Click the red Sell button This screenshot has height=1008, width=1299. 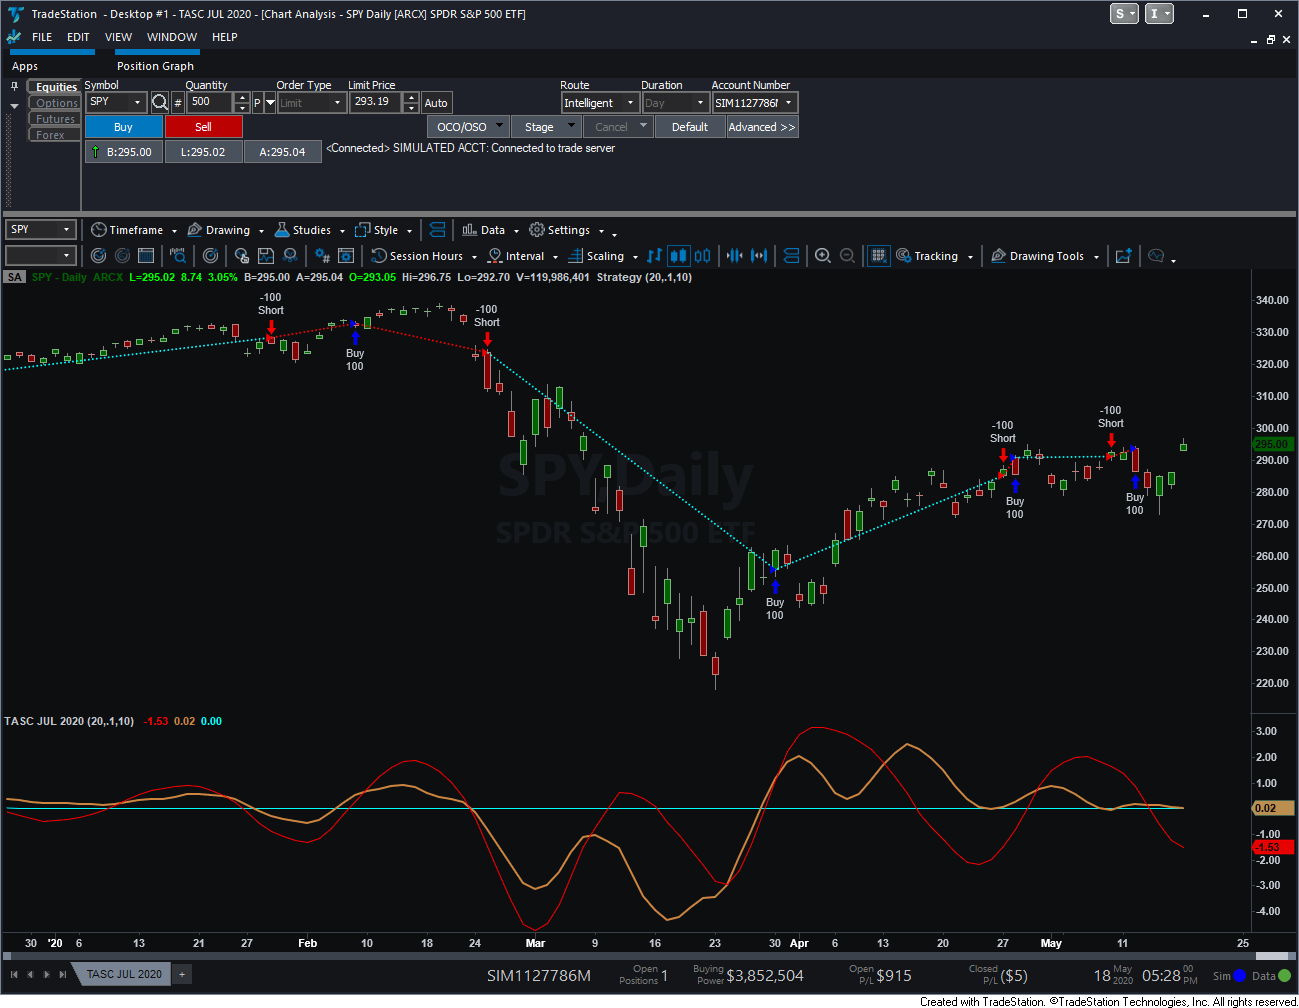click(203, 127)
